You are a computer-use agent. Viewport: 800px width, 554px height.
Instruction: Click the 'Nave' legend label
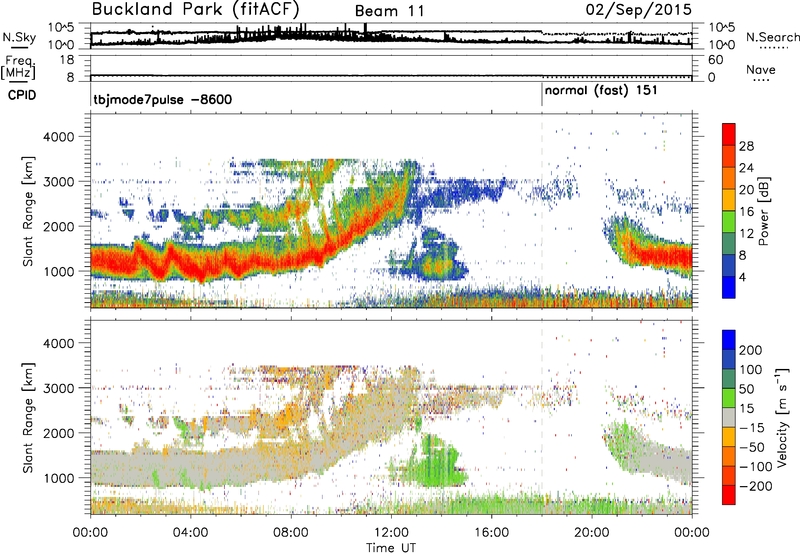761,69
